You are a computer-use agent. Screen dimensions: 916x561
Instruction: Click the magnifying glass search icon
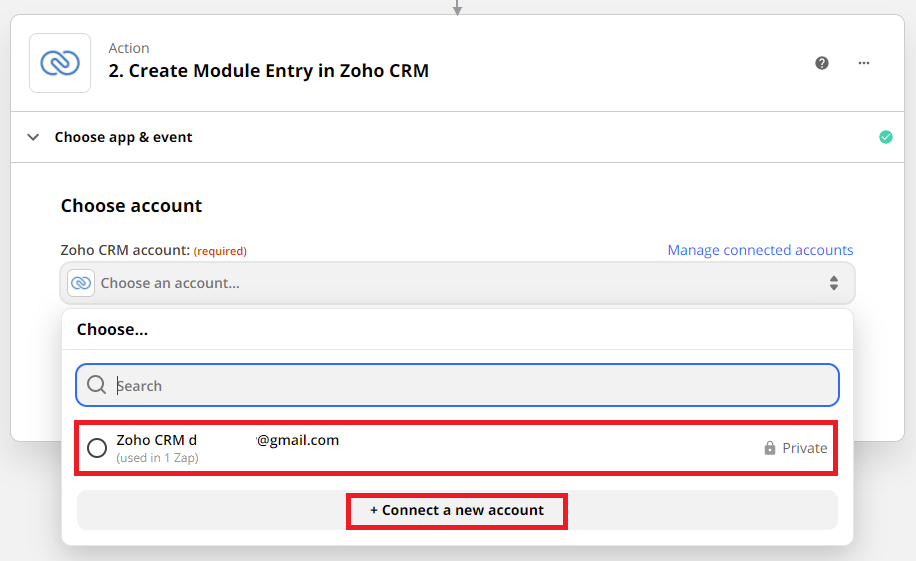pyautogui.click(x=96, y=385)
